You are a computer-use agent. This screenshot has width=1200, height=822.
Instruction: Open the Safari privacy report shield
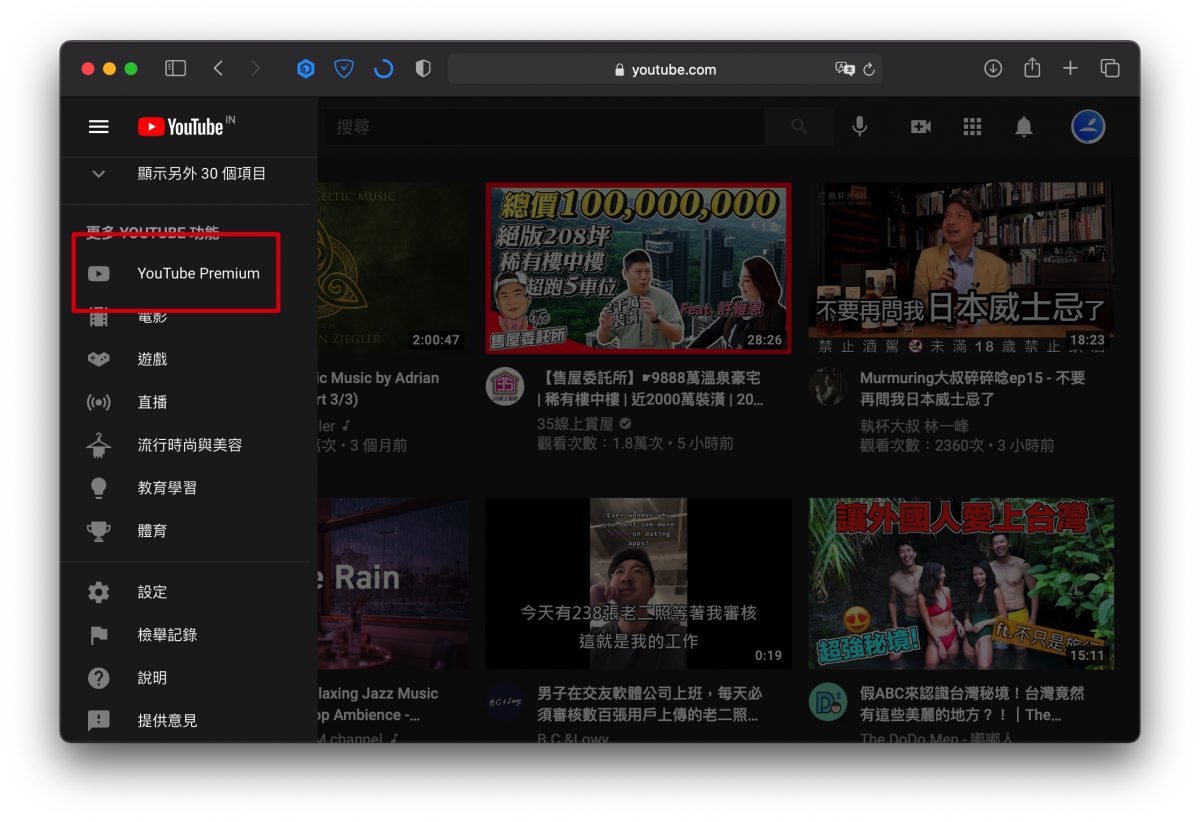423,69
